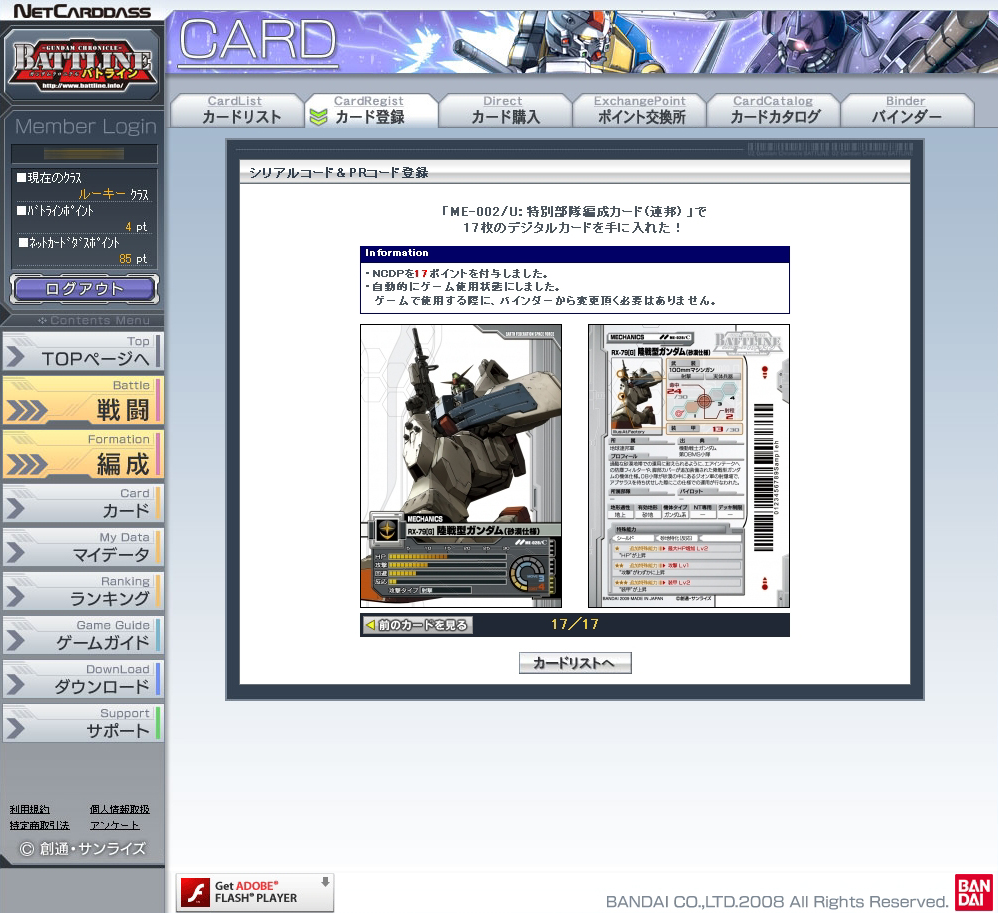Open the CardList tab
This screenshot has height=913, width=998.
pos(237,110)
